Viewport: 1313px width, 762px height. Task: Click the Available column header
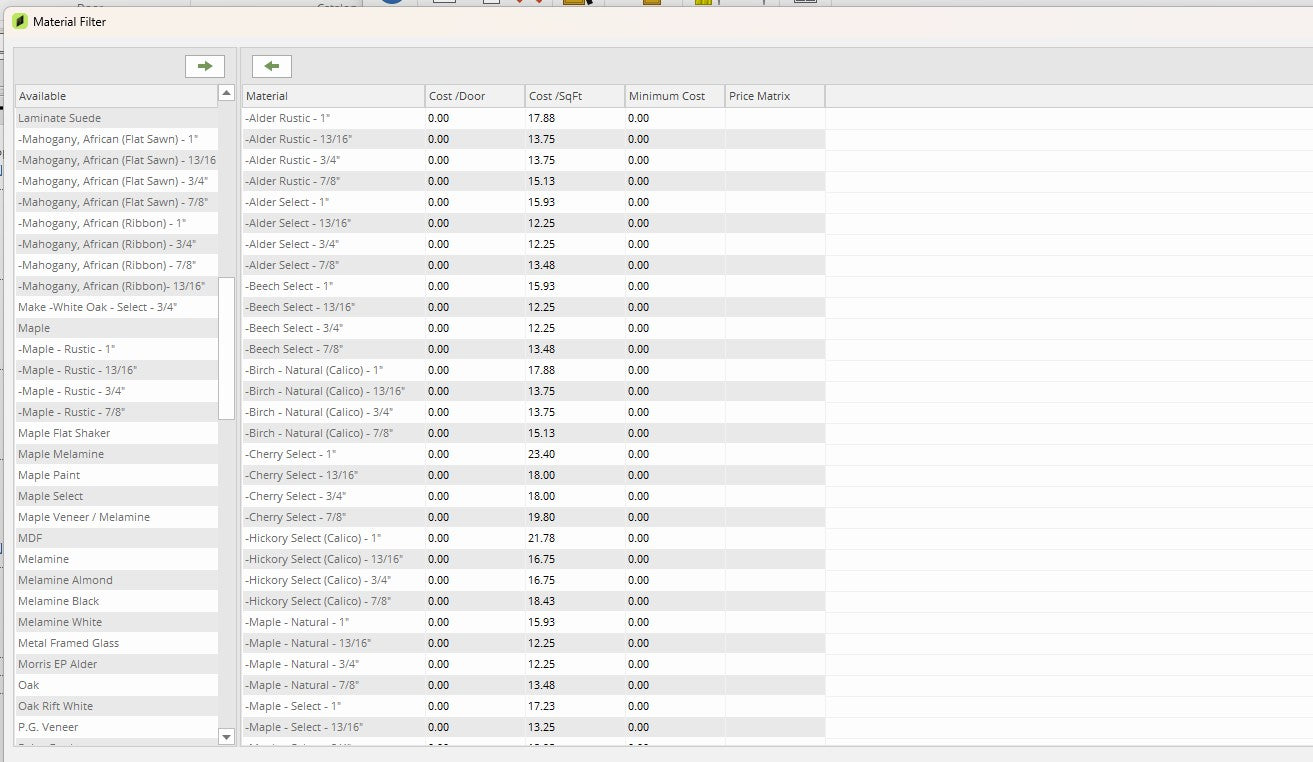115,96
